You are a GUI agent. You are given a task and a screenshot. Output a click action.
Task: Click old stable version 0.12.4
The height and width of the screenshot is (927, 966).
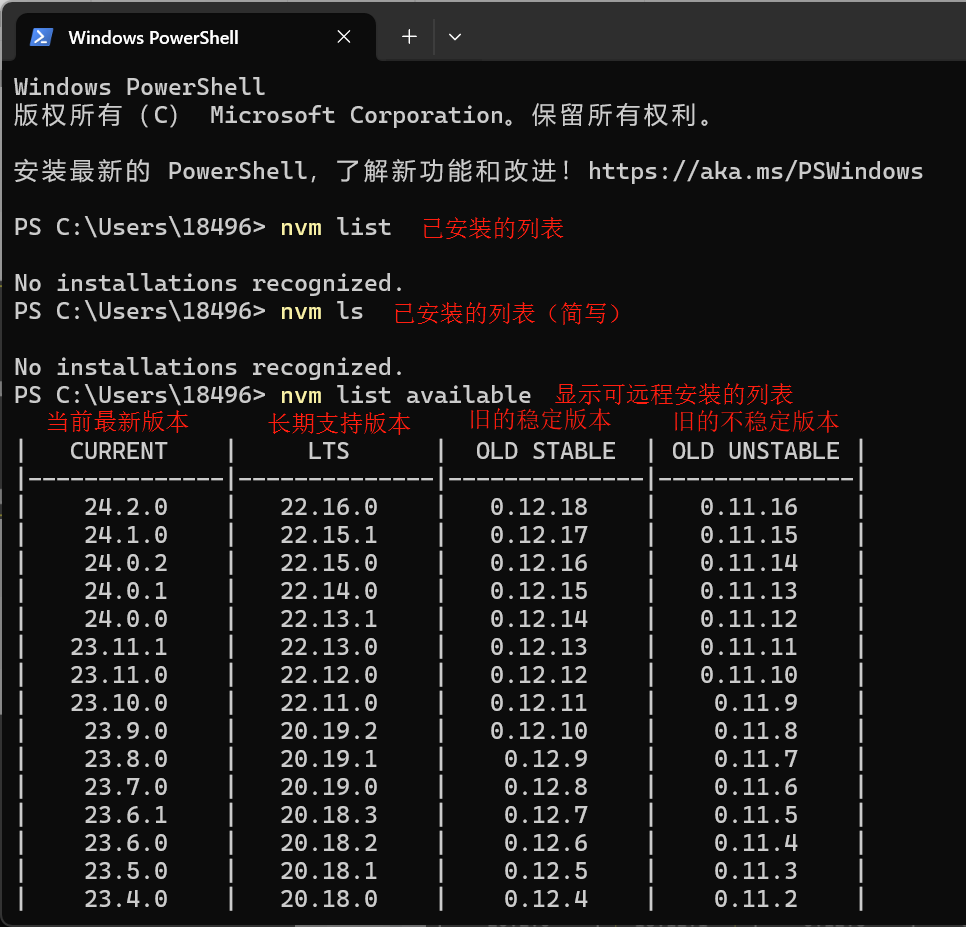click(546, 899)
